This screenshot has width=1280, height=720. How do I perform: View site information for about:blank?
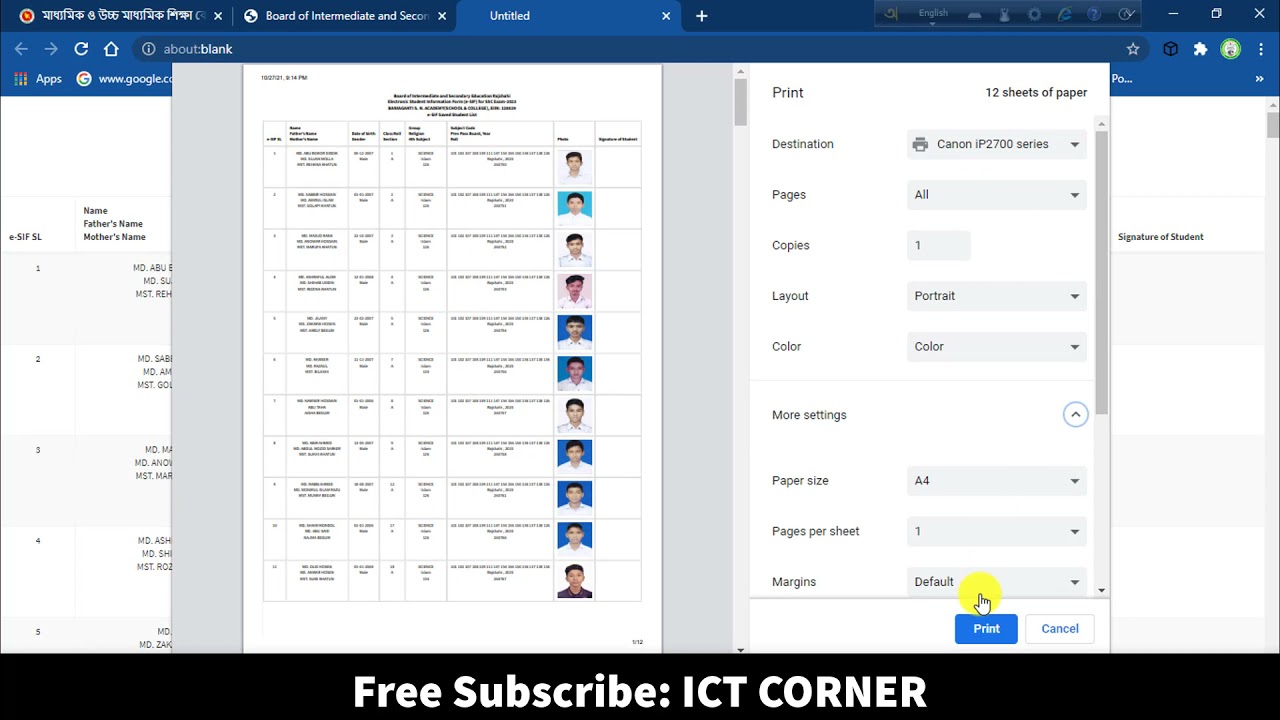148,49
